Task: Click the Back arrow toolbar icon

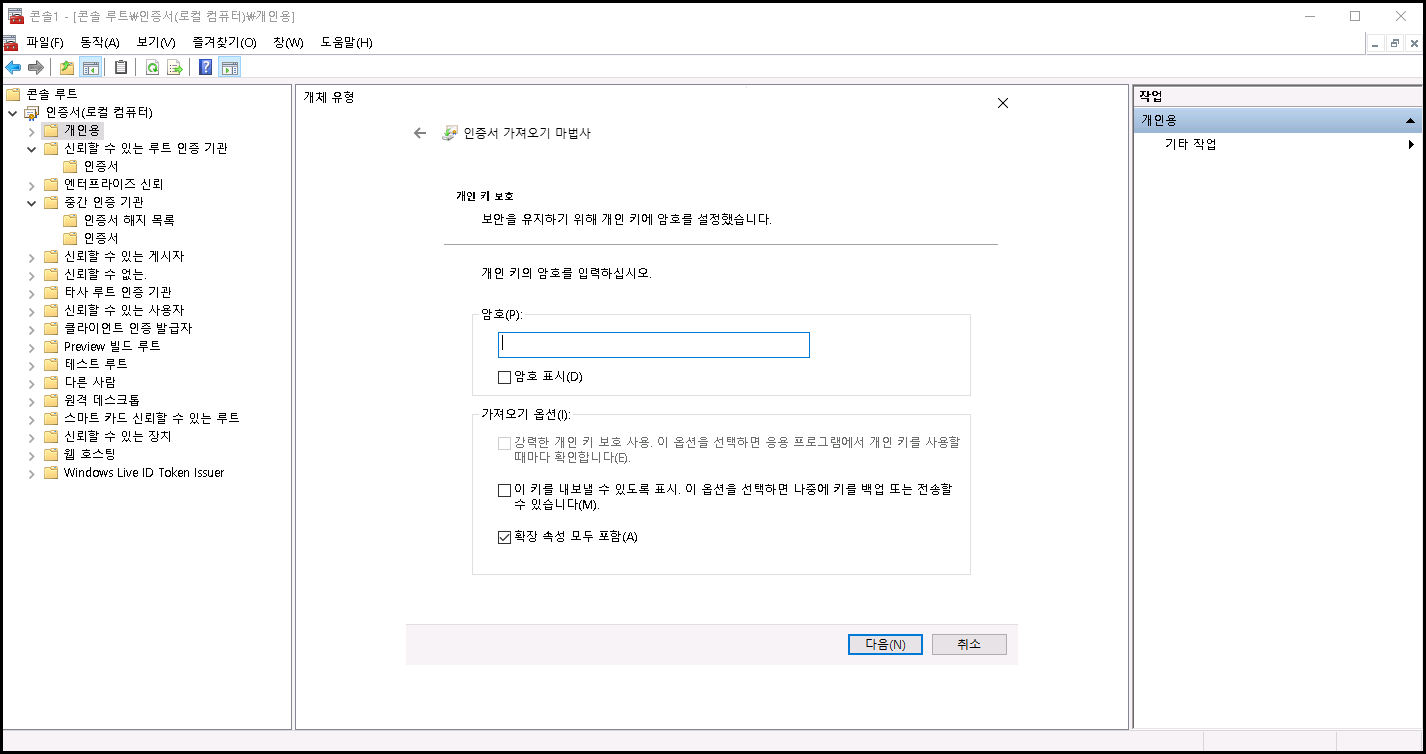Action: [x=13, y=67]
